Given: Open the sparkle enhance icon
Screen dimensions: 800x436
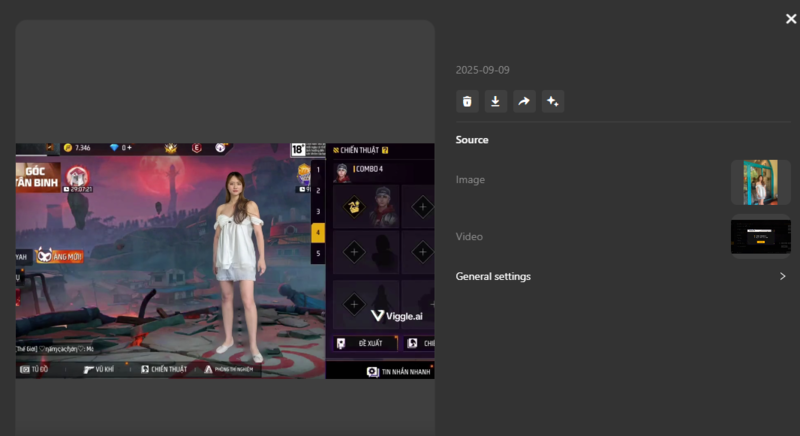Looking at the screenshot, I should pos(553,101).
